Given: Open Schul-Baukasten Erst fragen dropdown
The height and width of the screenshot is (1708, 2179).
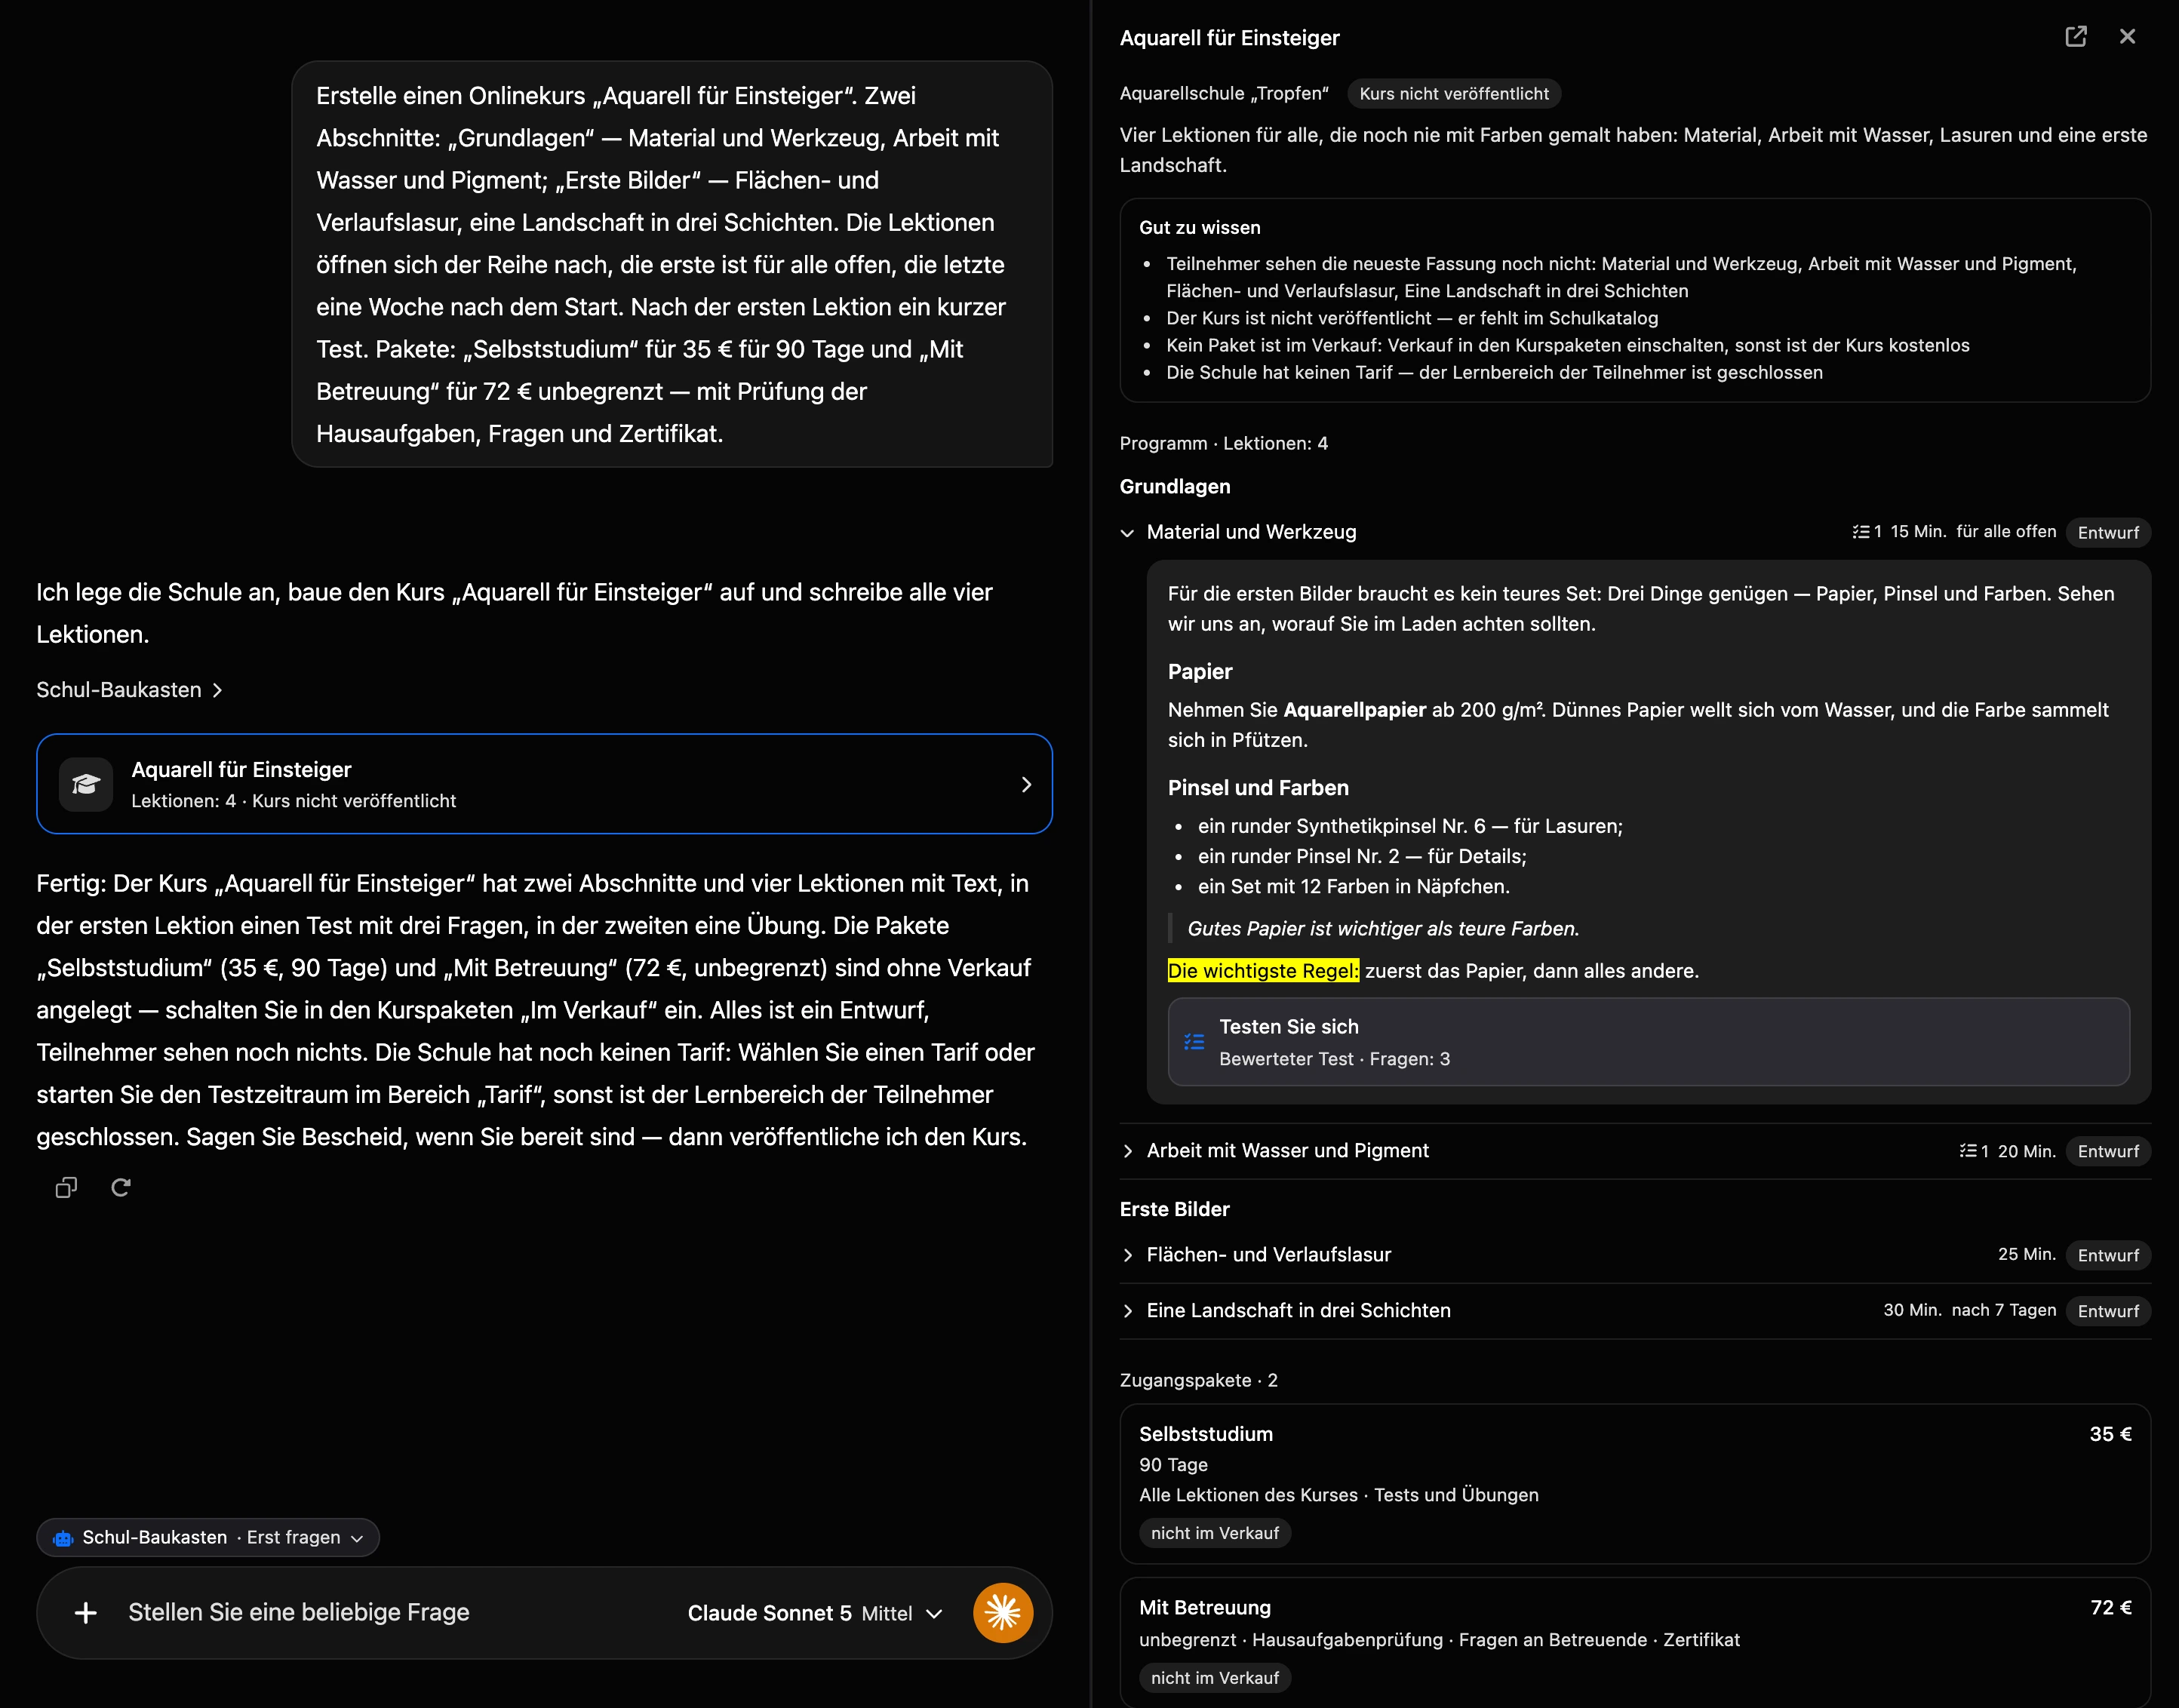Looking at the screenshot, I should (208, 1538).
